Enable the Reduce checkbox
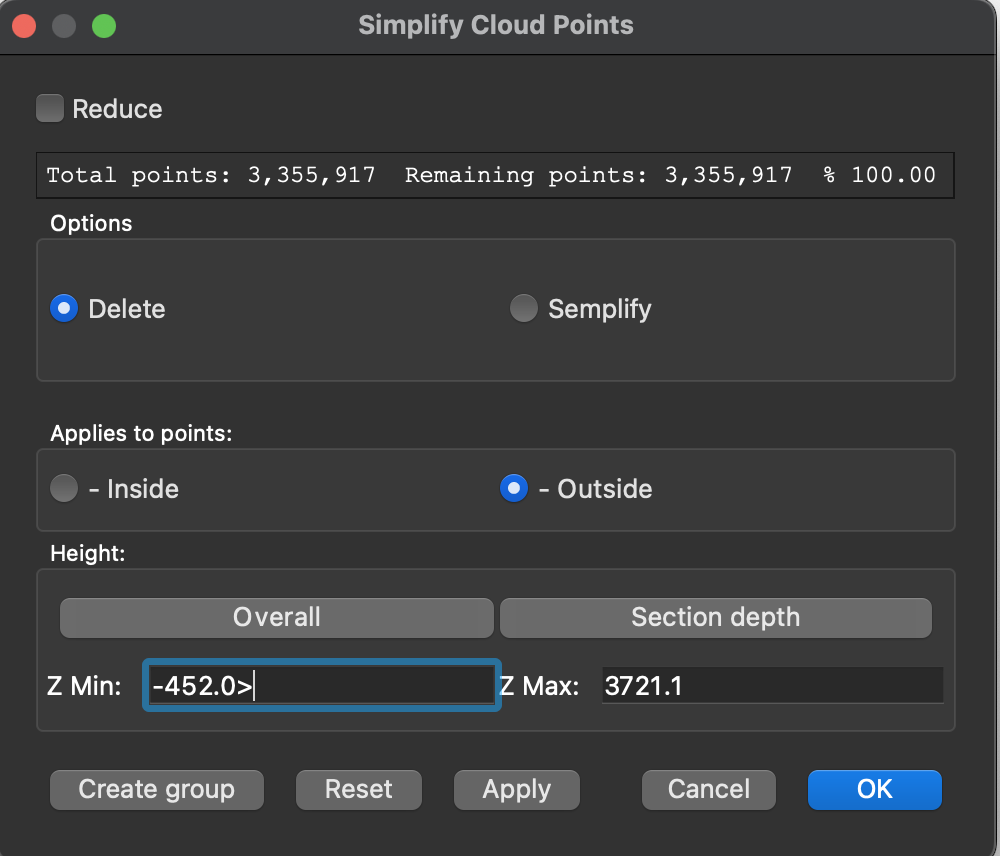 tap(50, 108)
